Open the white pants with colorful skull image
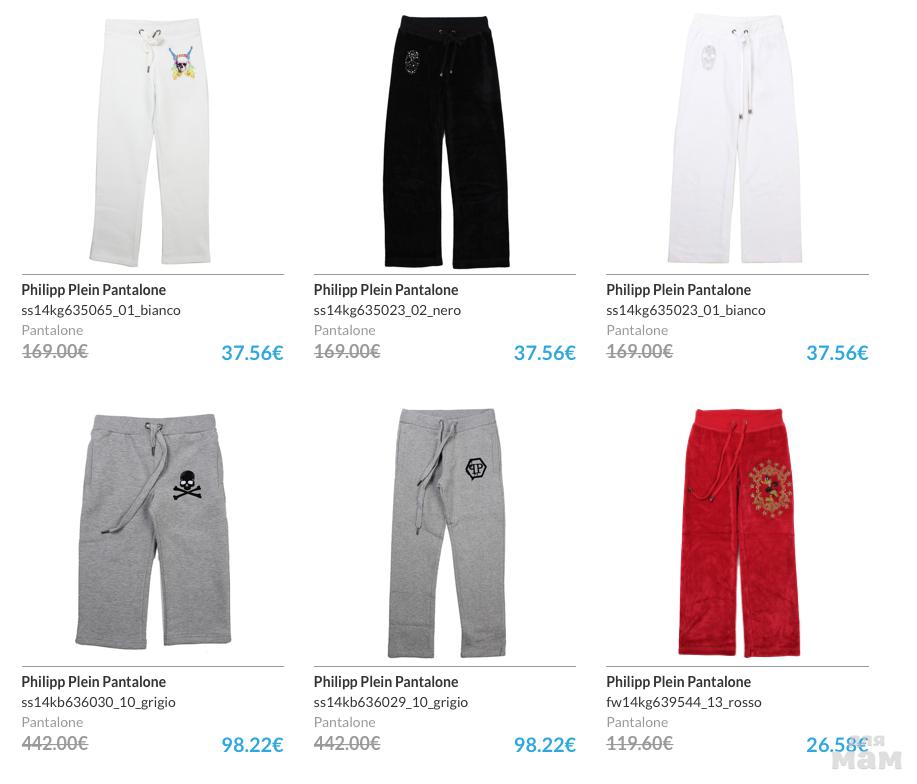 pyautogui.click(x=150, y=142)
